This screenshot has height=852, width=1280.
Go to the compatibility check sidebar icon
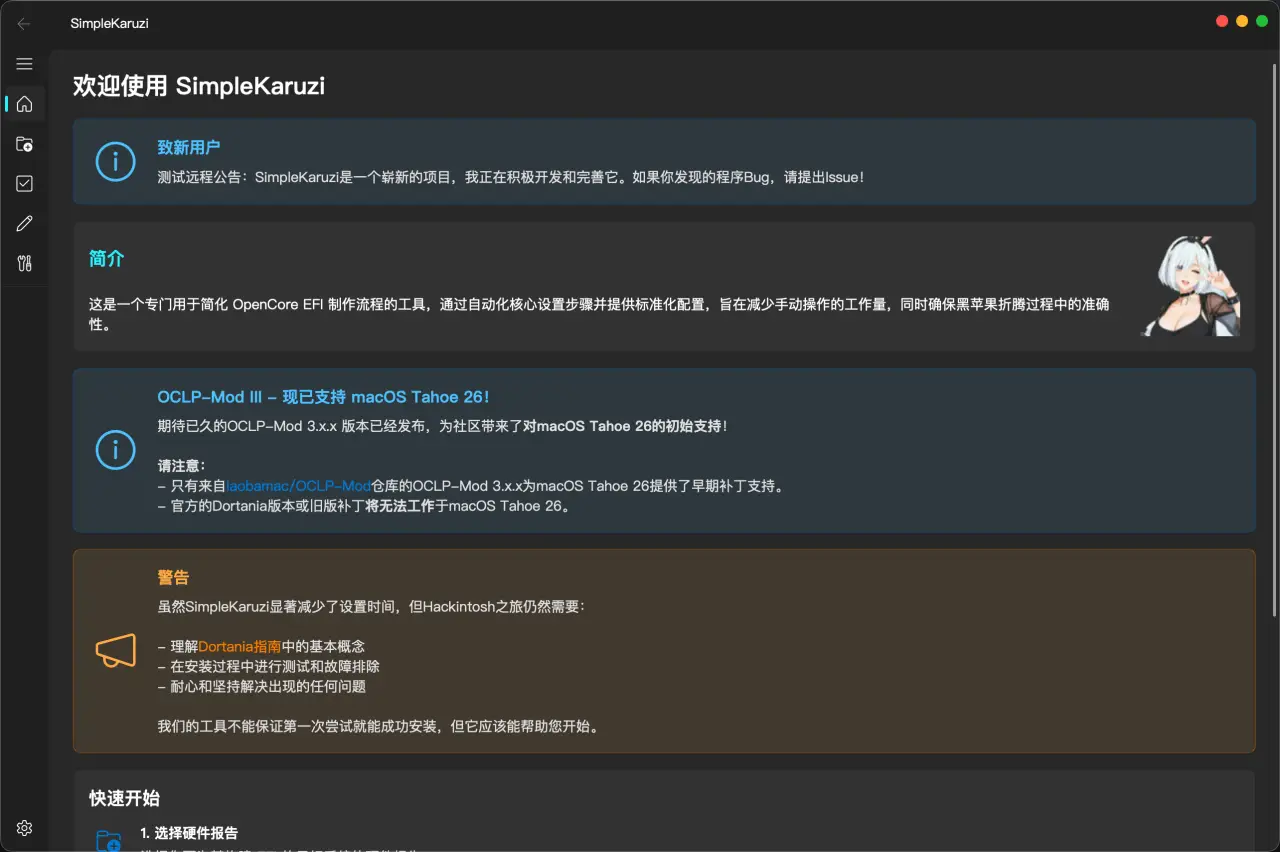[x=24, y=184]
